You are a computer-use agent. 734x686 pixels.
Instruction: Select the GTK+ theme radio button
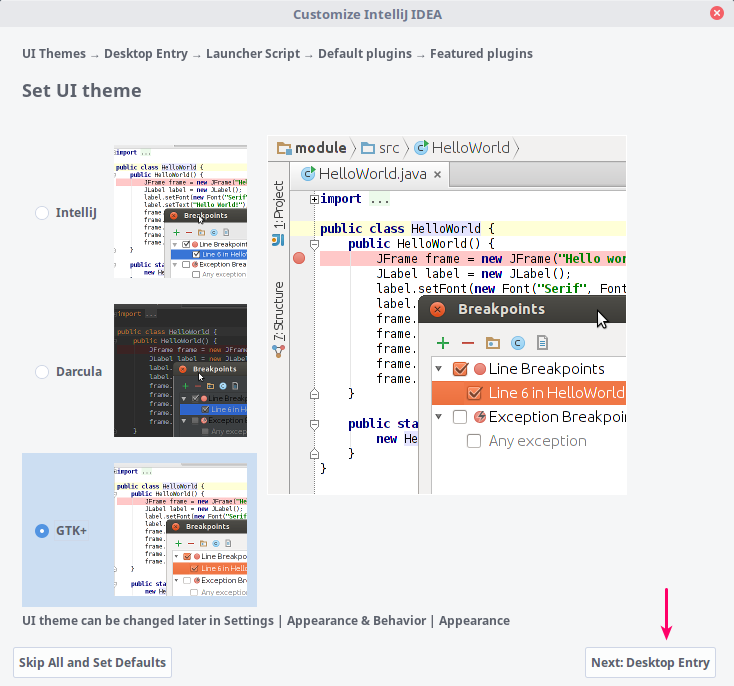click(42, 531)
